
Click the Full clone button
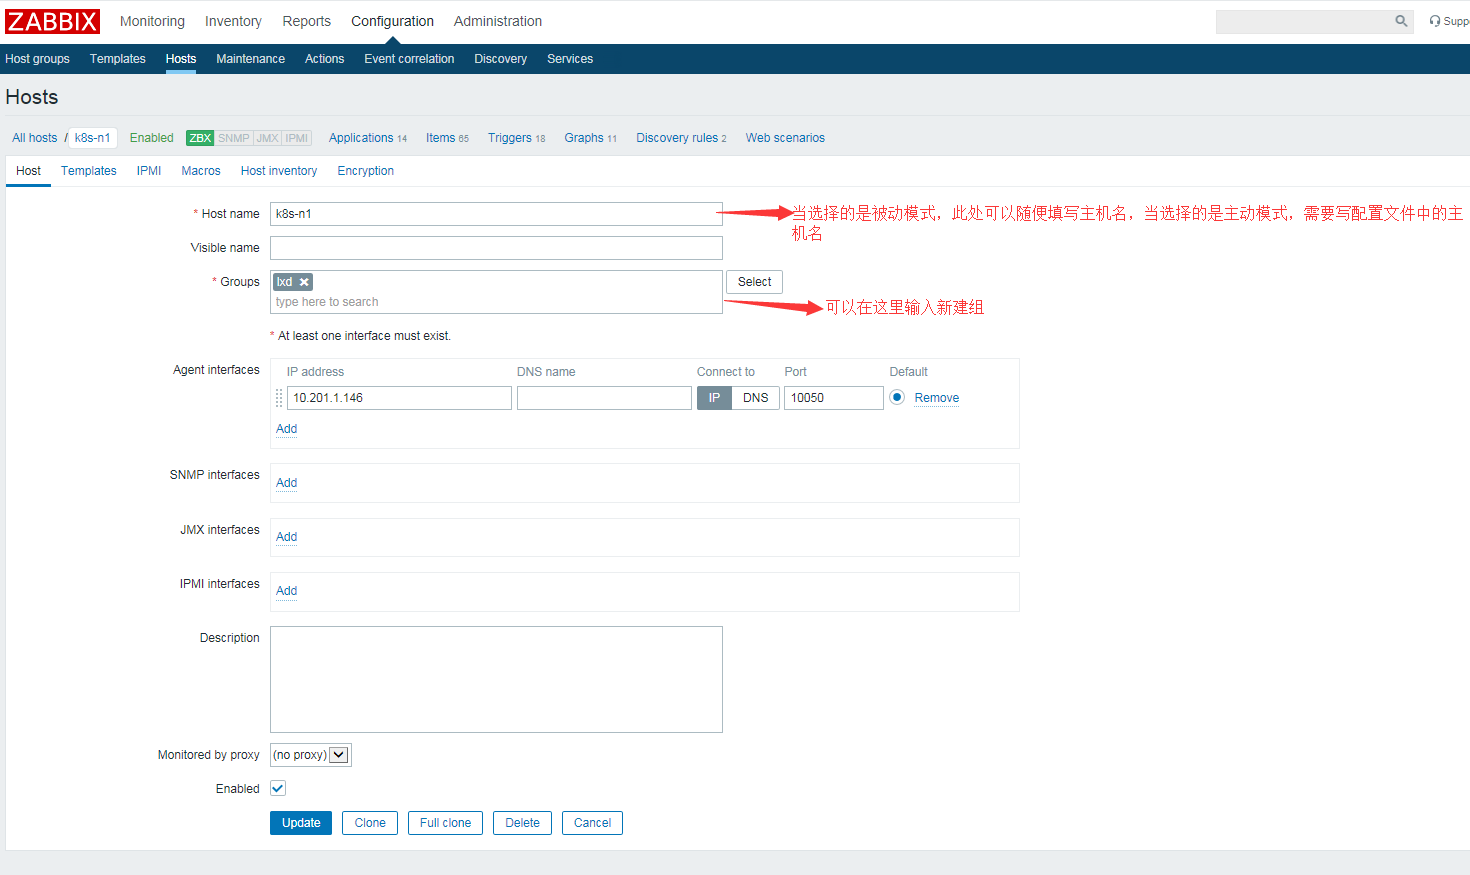point(445,823)
